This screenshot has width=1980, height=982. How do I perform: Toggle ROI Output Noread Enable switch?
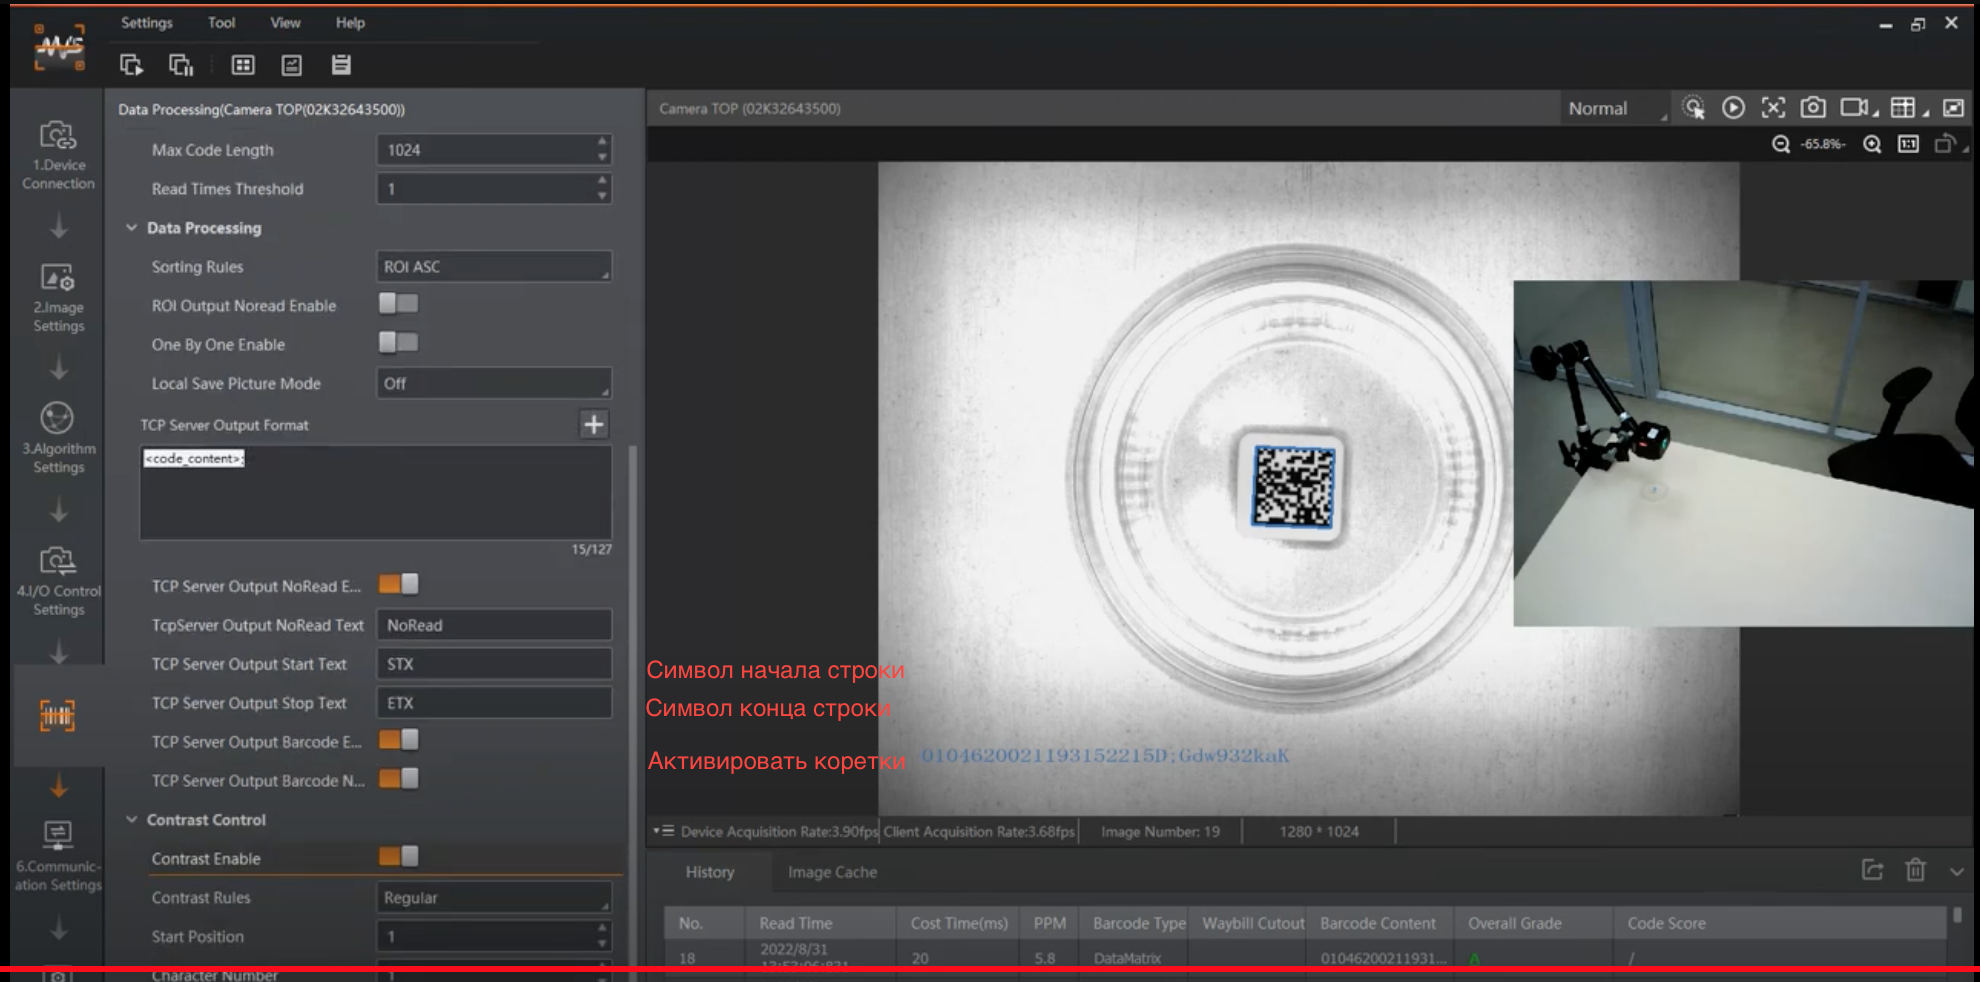coord(398,303)
